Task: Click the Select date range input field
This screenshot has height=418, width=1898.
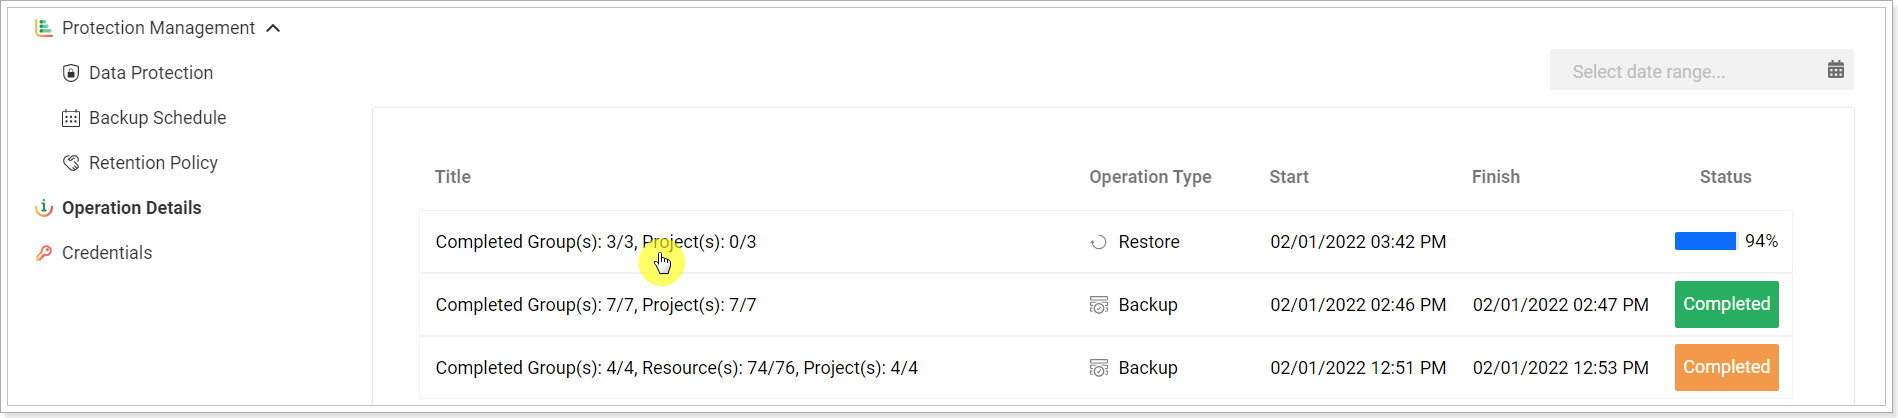Action: click(1701, 70)
